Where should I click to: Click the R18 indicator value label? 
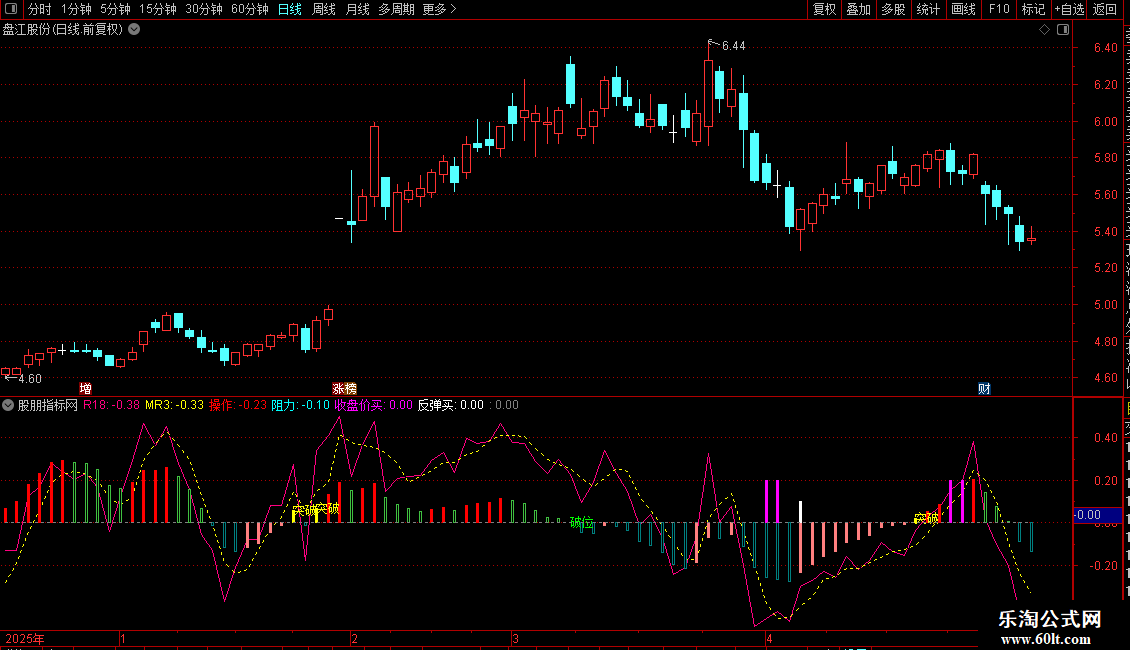[111, 405]
